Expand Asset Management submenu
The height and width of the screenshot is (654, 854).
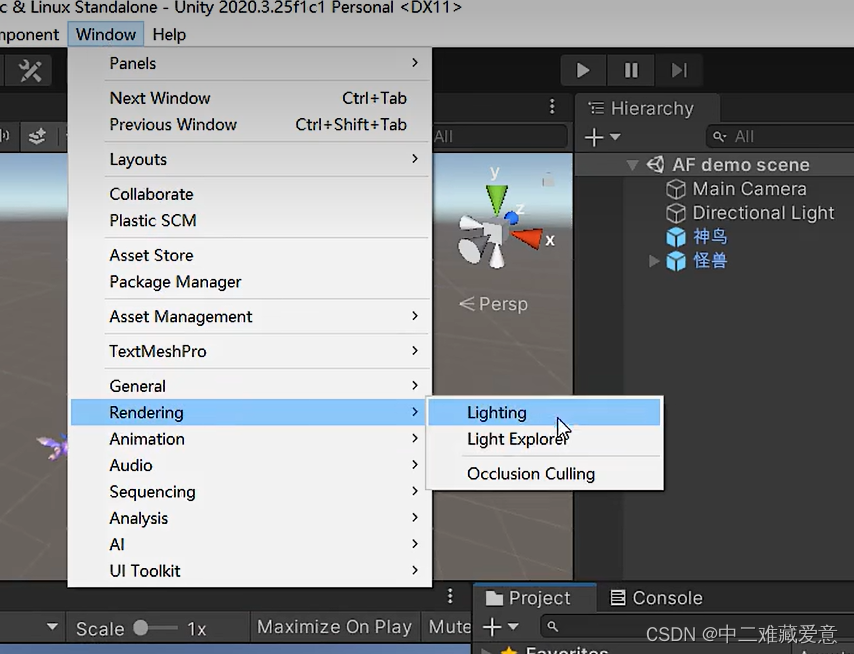(251, 316)
